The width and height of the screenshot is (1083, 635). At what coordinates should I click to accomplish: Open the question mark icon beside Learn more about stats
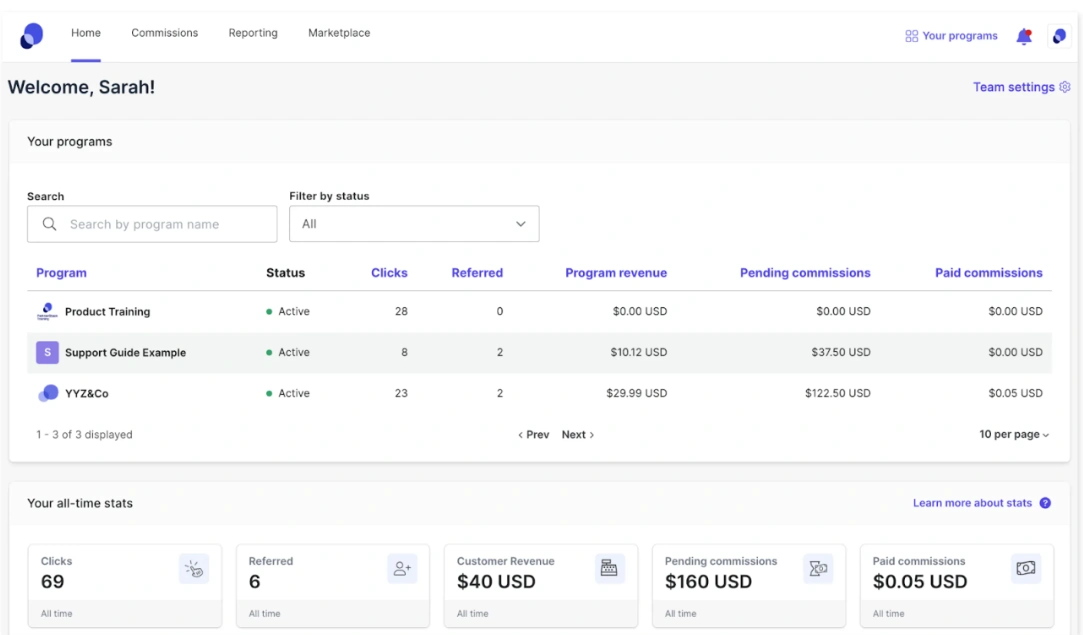pyautogui.click(x=1045, y=503)
